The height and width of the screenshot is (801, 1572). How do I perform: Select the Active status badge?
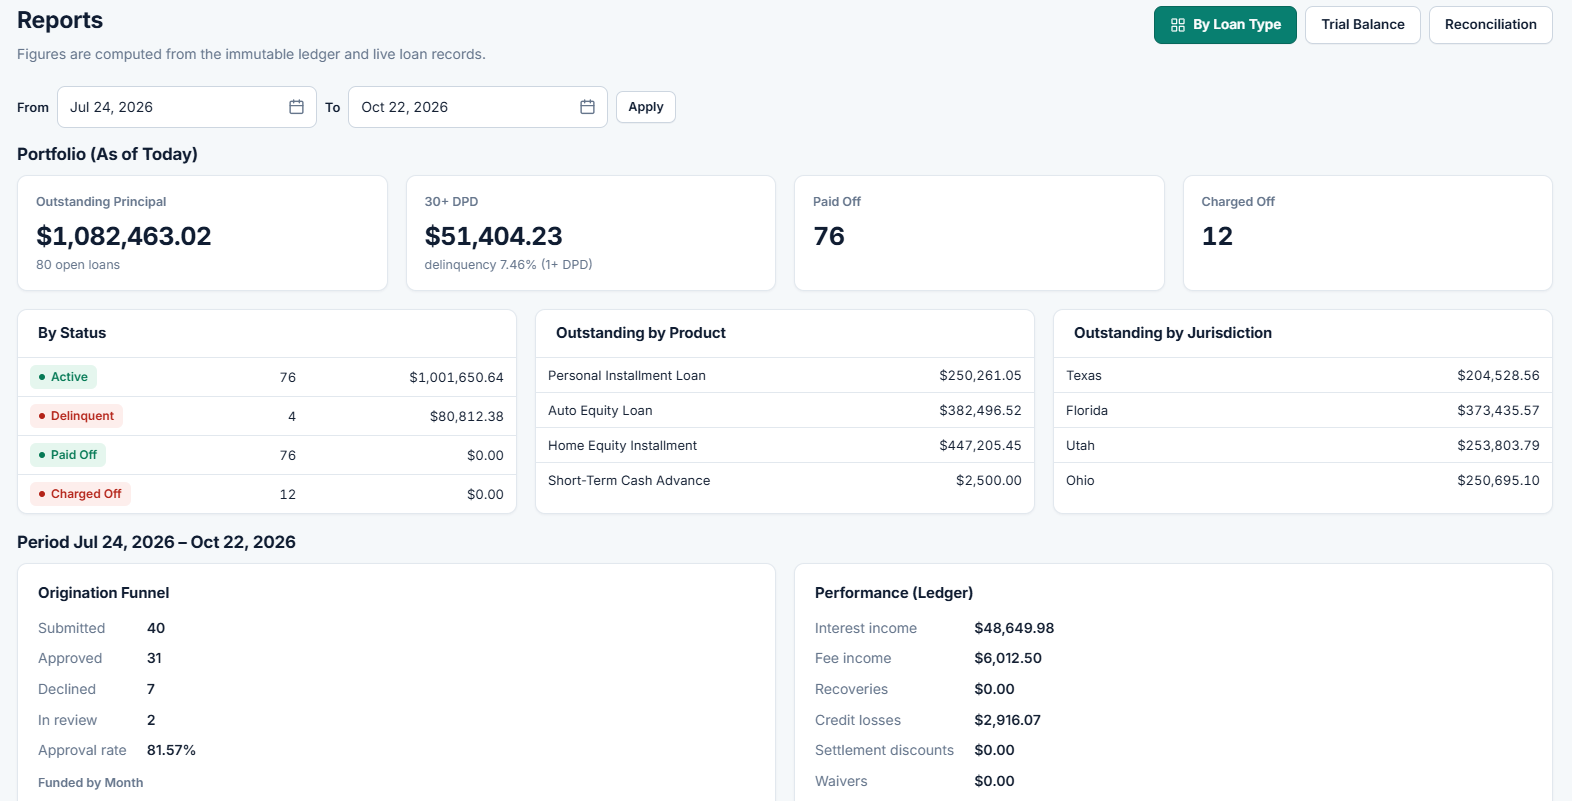coord(63,377)
